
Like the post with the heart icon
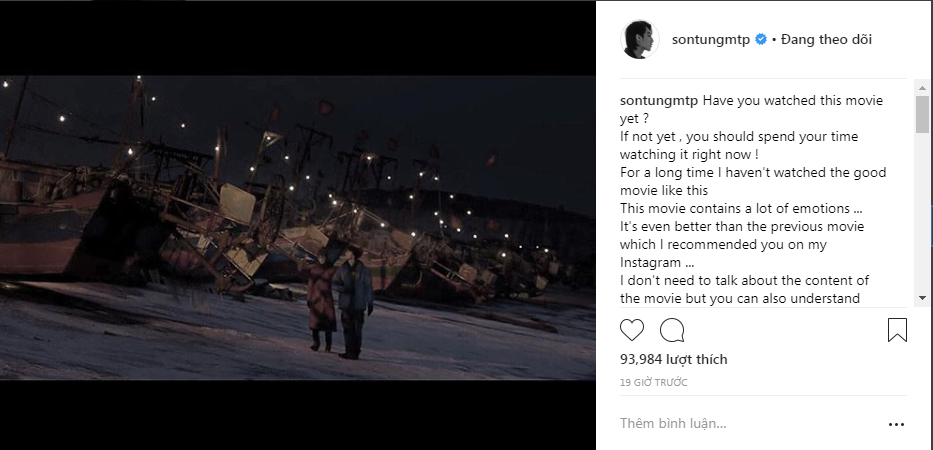632,330
